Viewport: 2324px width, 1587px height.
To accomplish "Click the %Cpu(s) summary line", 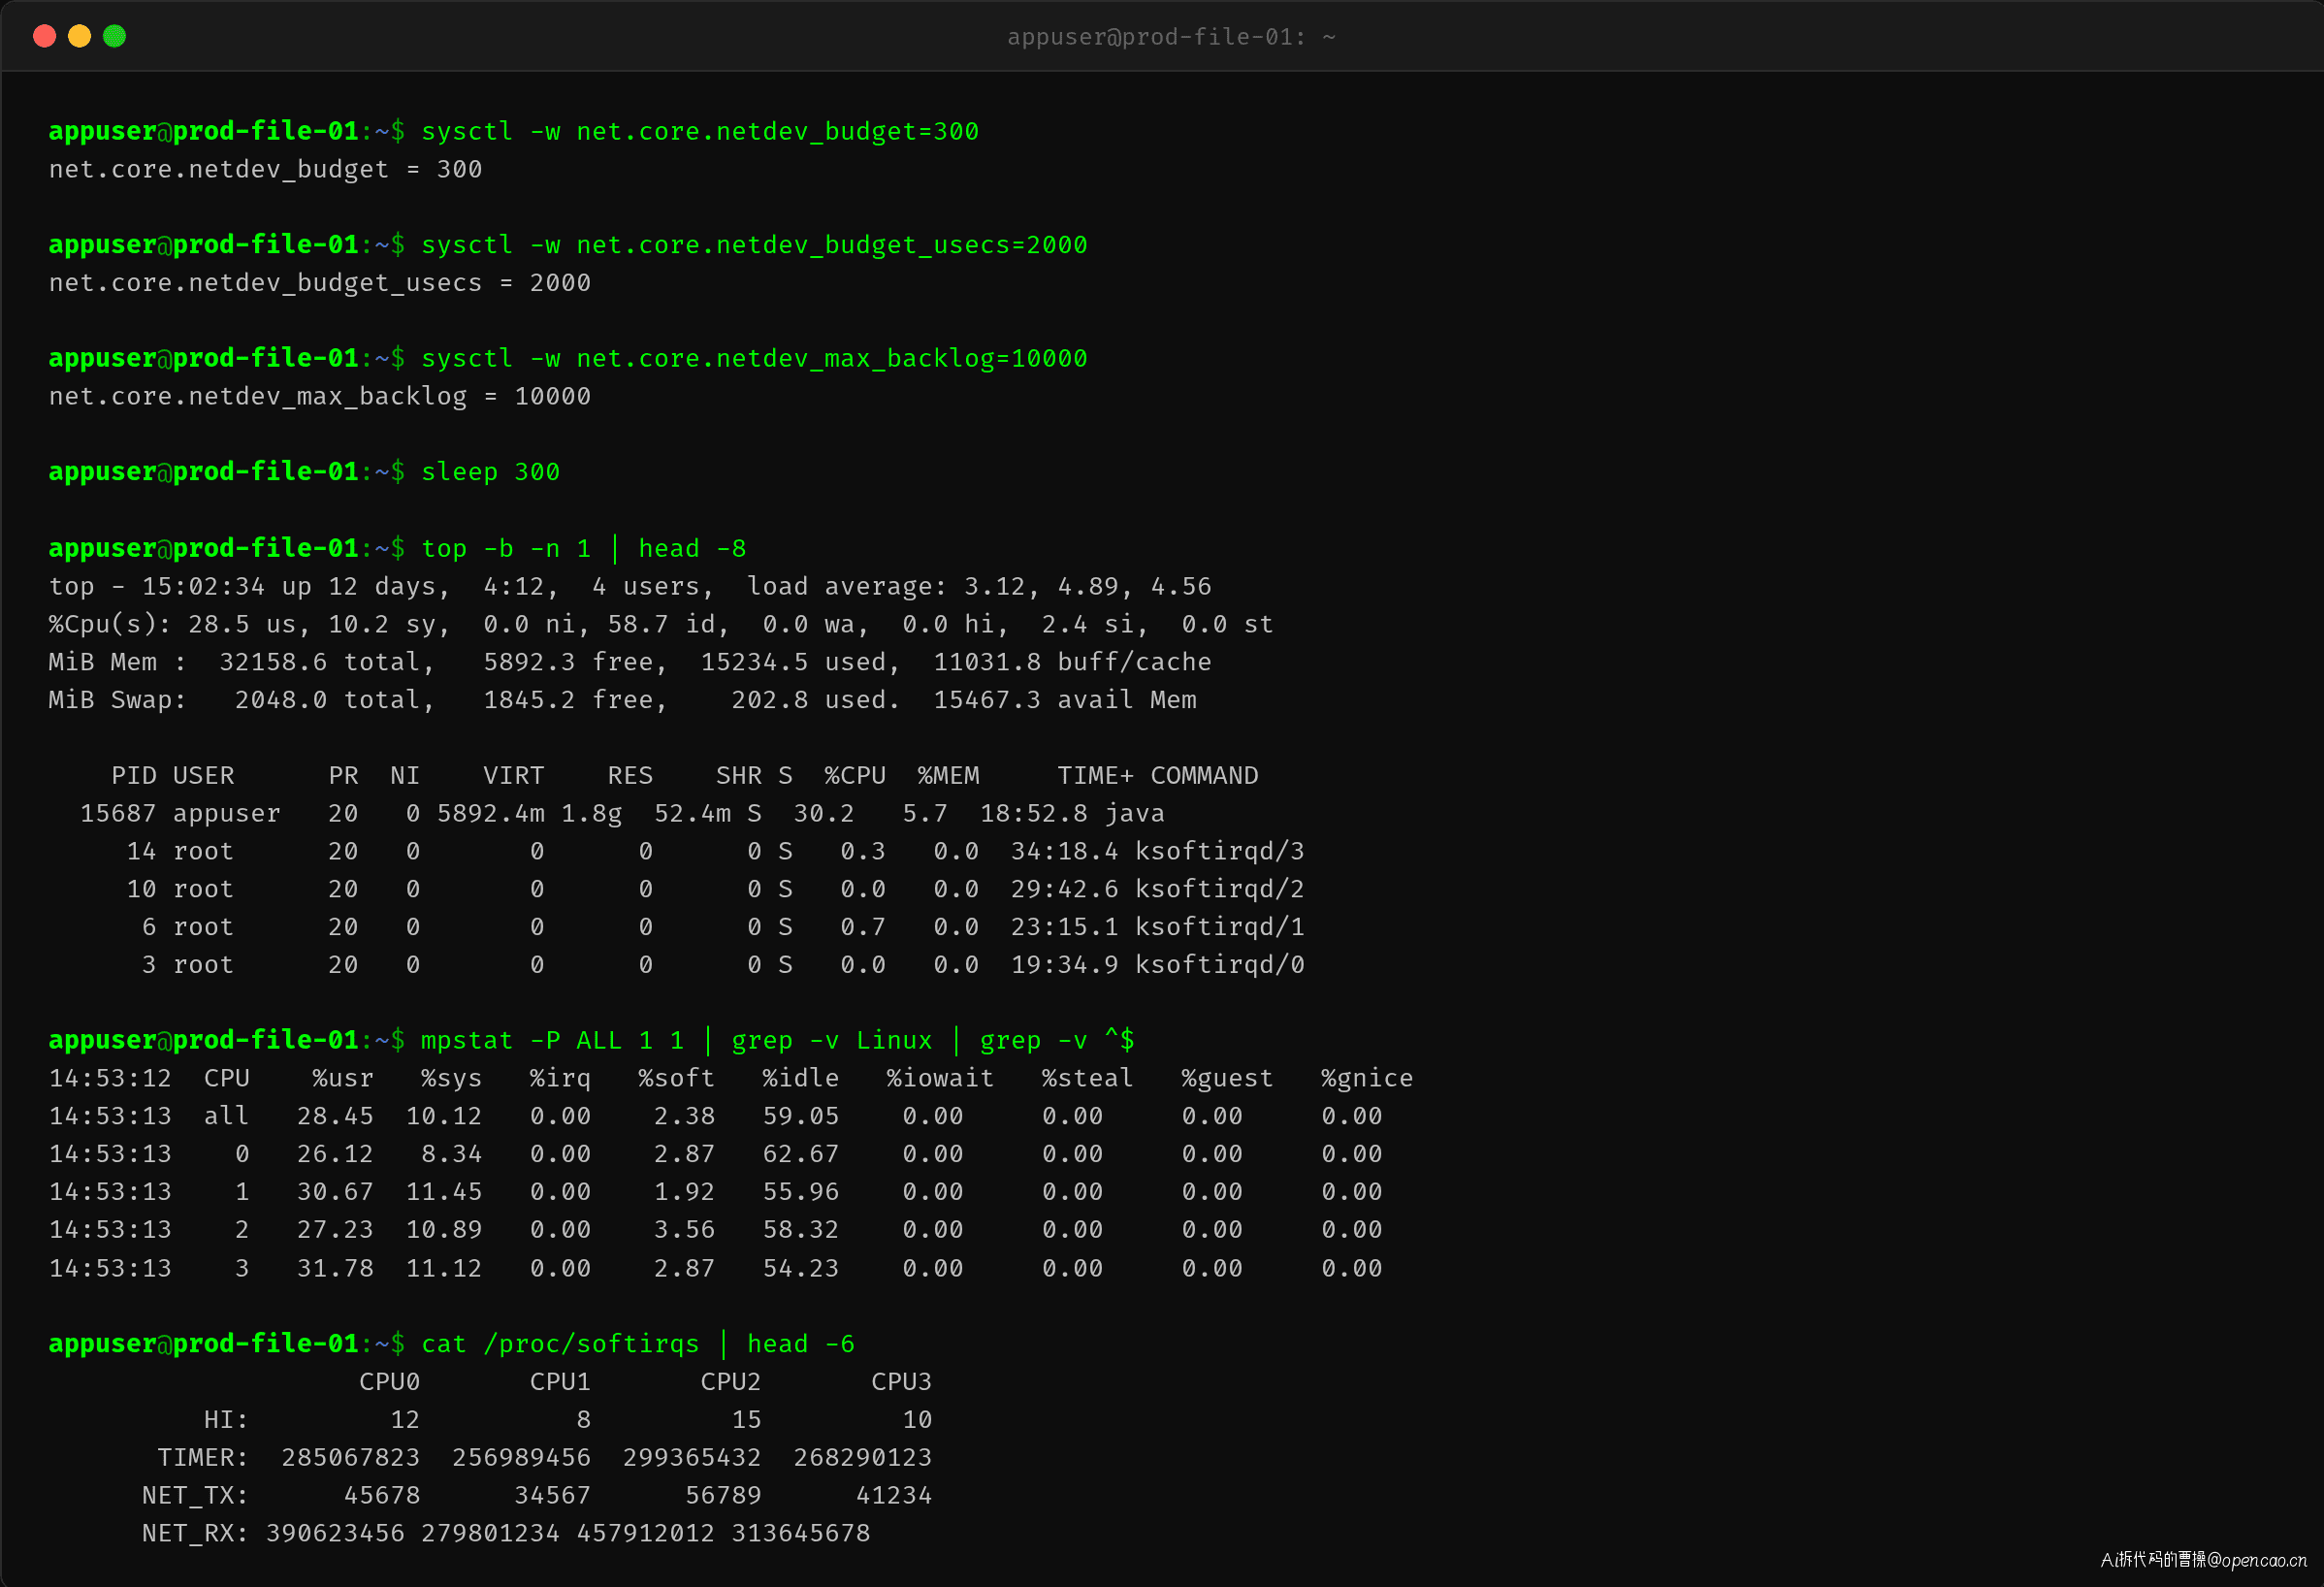I will [661, 624].
